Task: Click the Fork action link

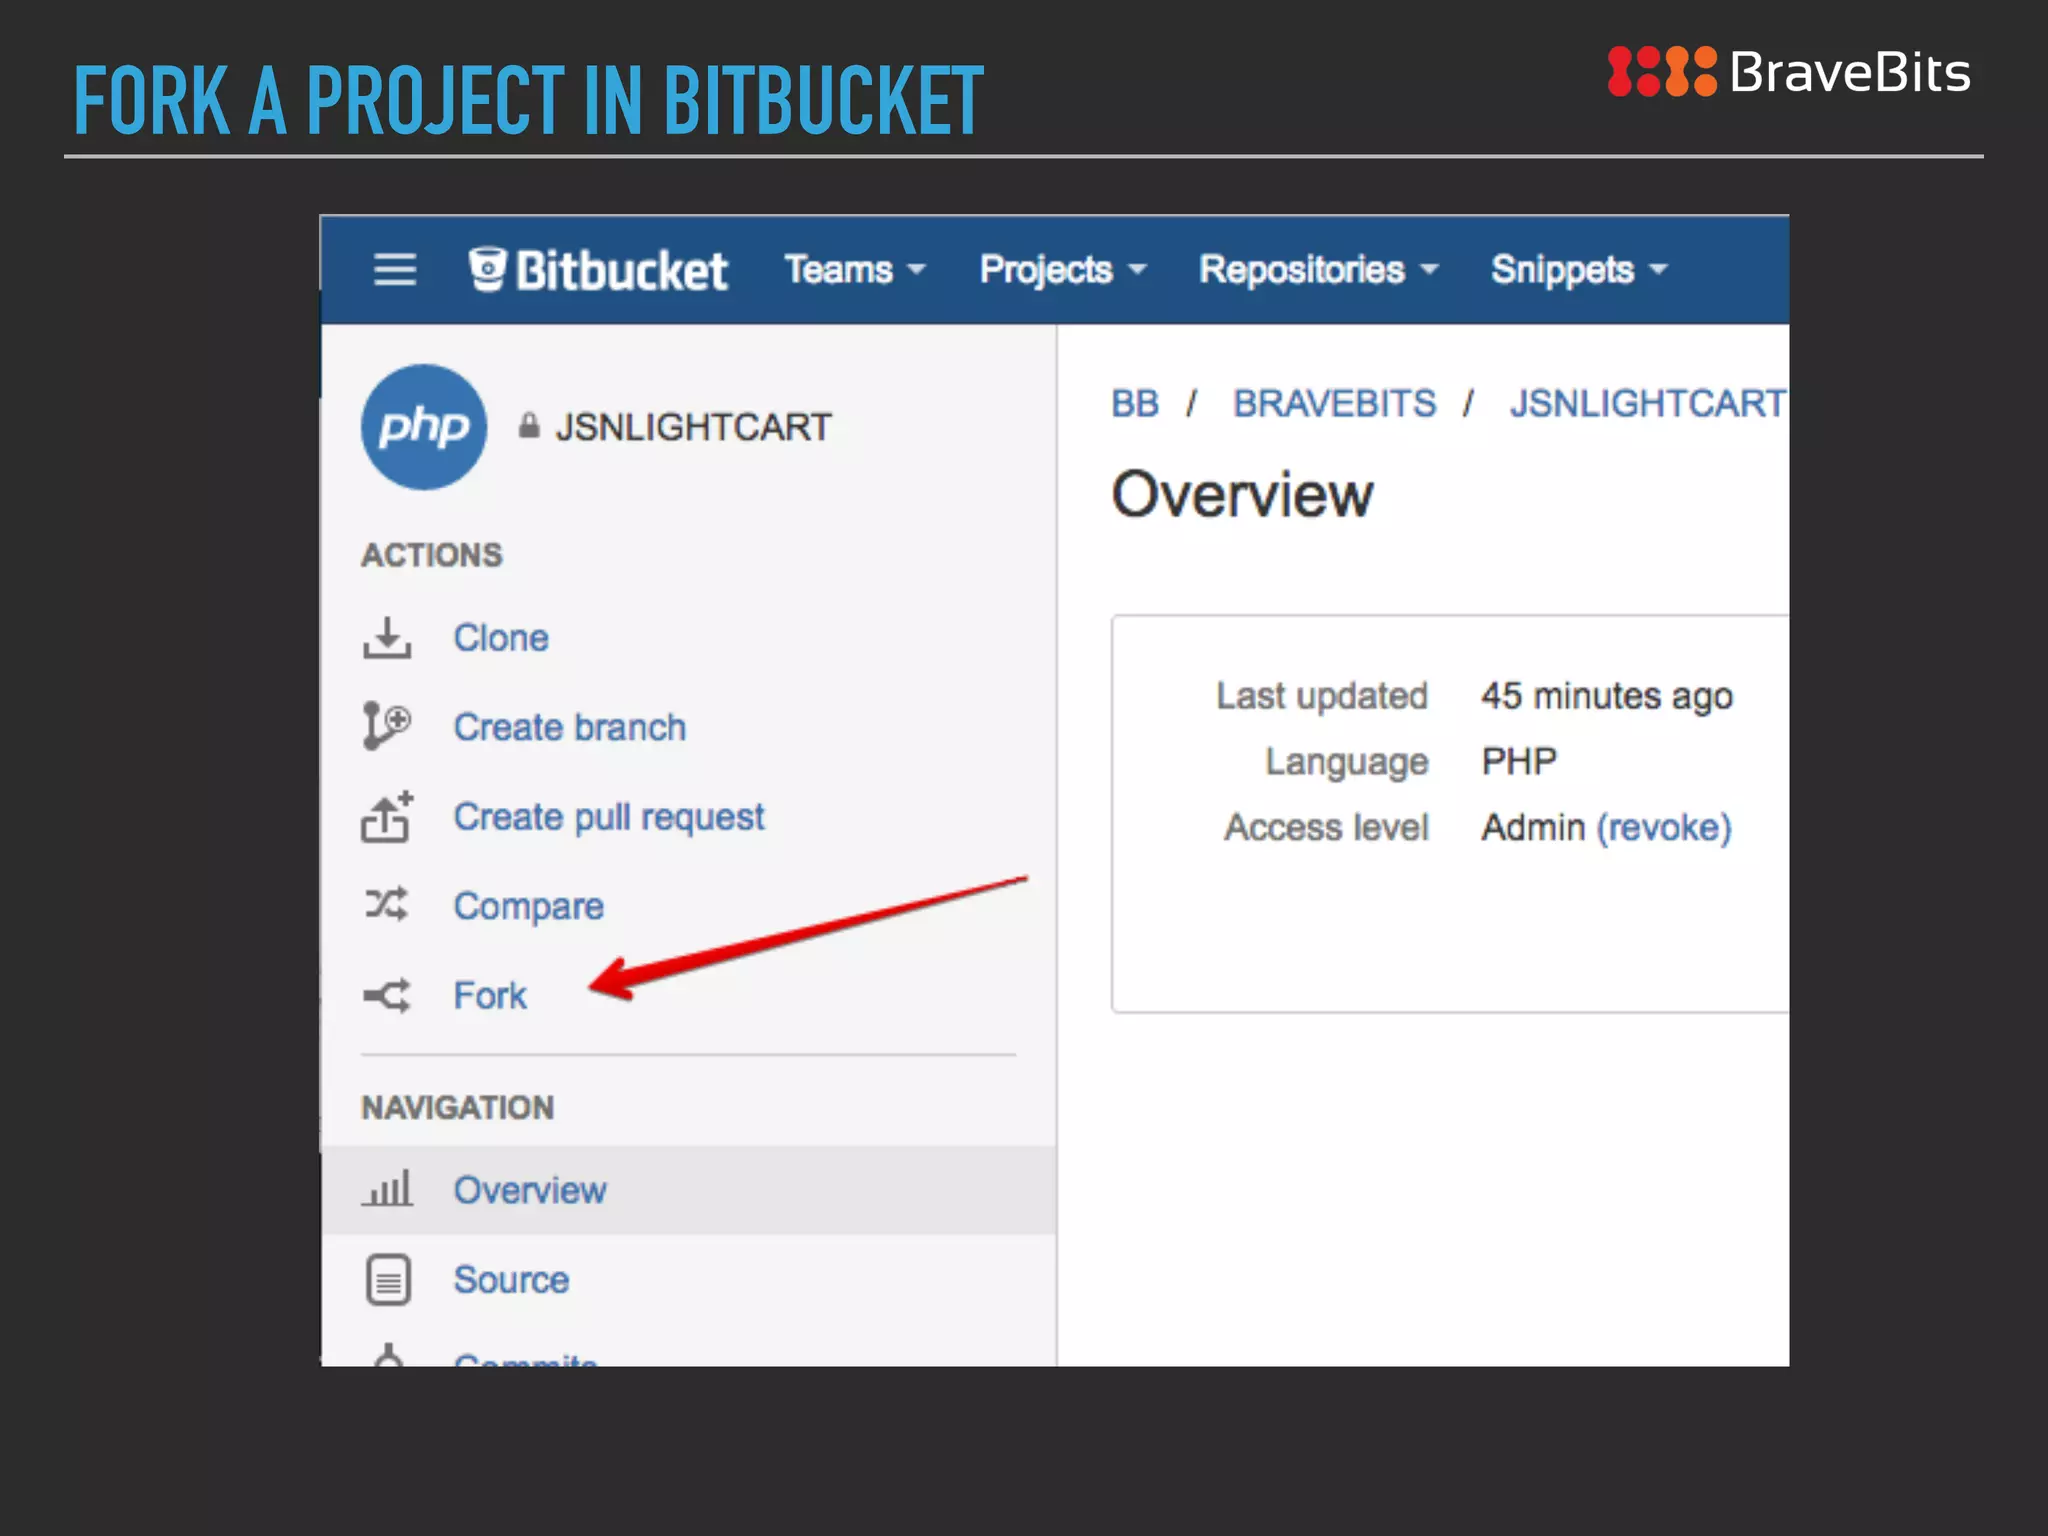Action: 489,996
